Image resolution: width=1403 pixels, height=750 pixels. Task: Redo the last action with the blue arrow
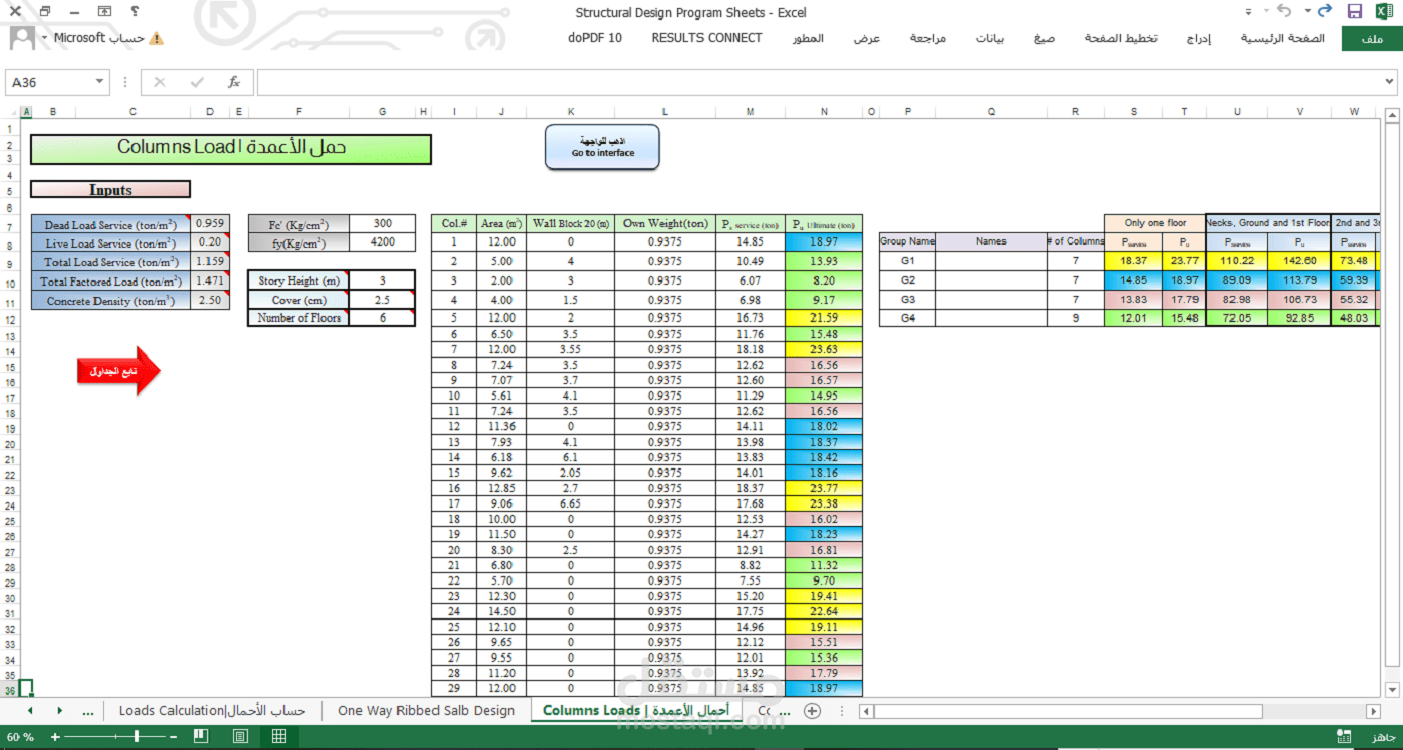pos(1325,11)
